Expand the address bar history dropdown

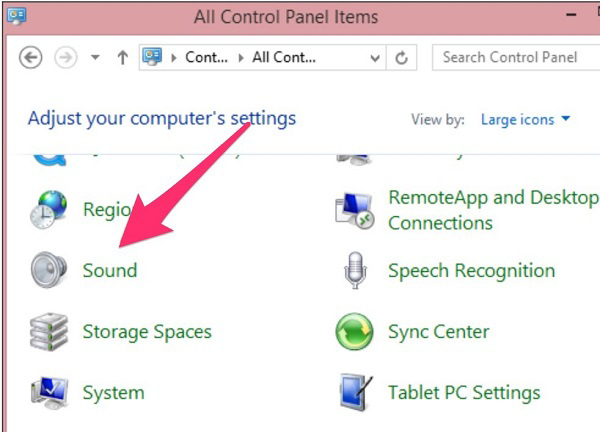[375, 57]
